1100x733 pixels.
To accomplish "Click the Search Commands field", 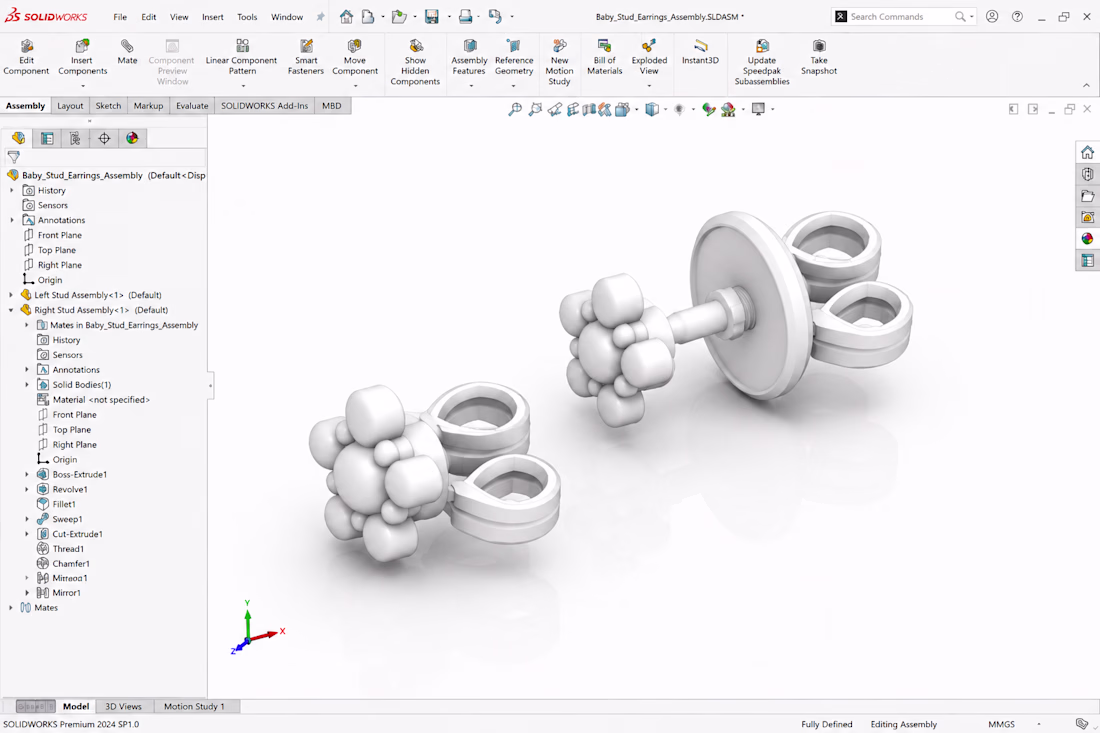I will (902, 17).
